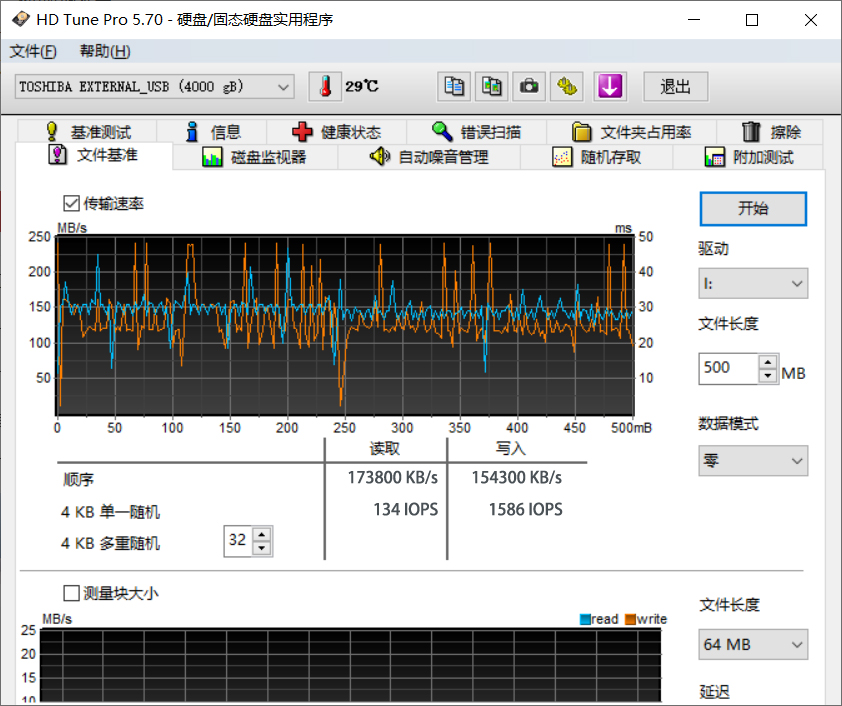Enable the 测量块大小 checkbox

[x=71, y=593]
